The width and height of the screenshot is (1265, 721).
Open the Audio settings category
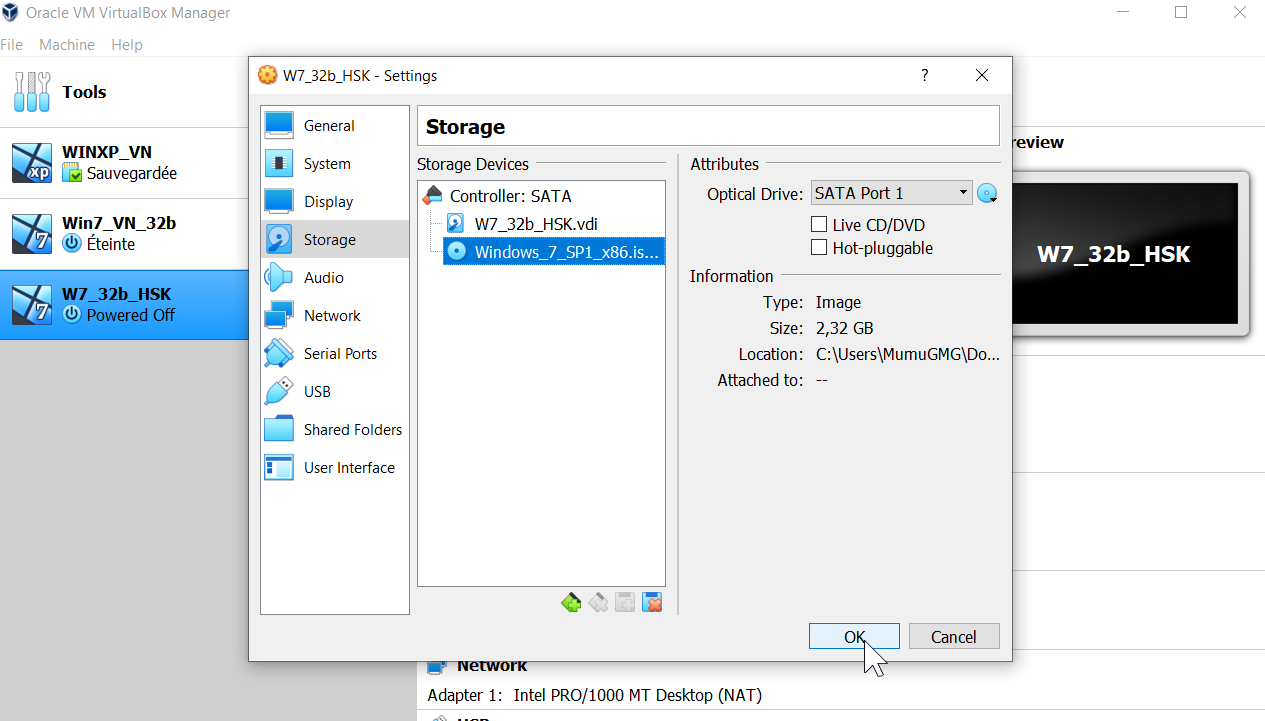334,278
